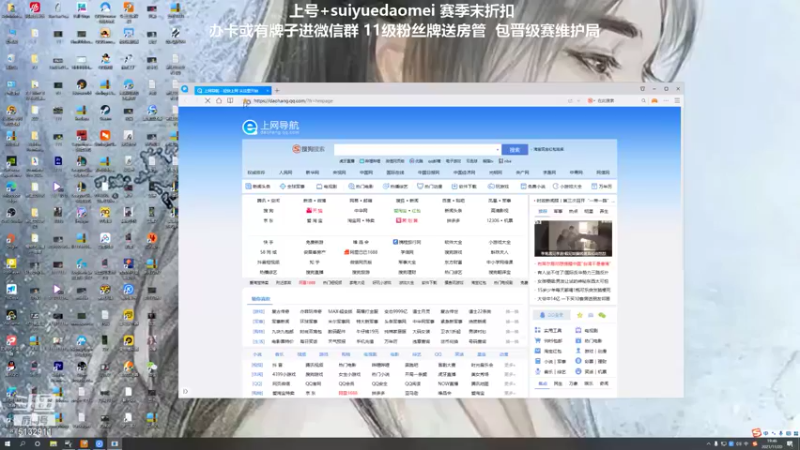Open the search engine dropdown arrow in search box
Viewport: 800px width, 450px height.
point(497,149)
